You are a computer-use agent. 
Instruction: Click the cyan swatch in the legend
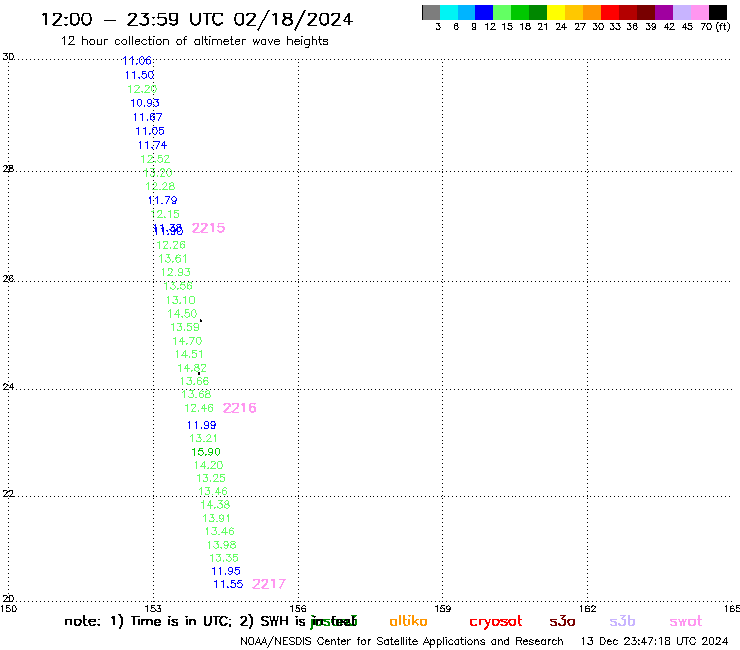[x=449, y=12]
